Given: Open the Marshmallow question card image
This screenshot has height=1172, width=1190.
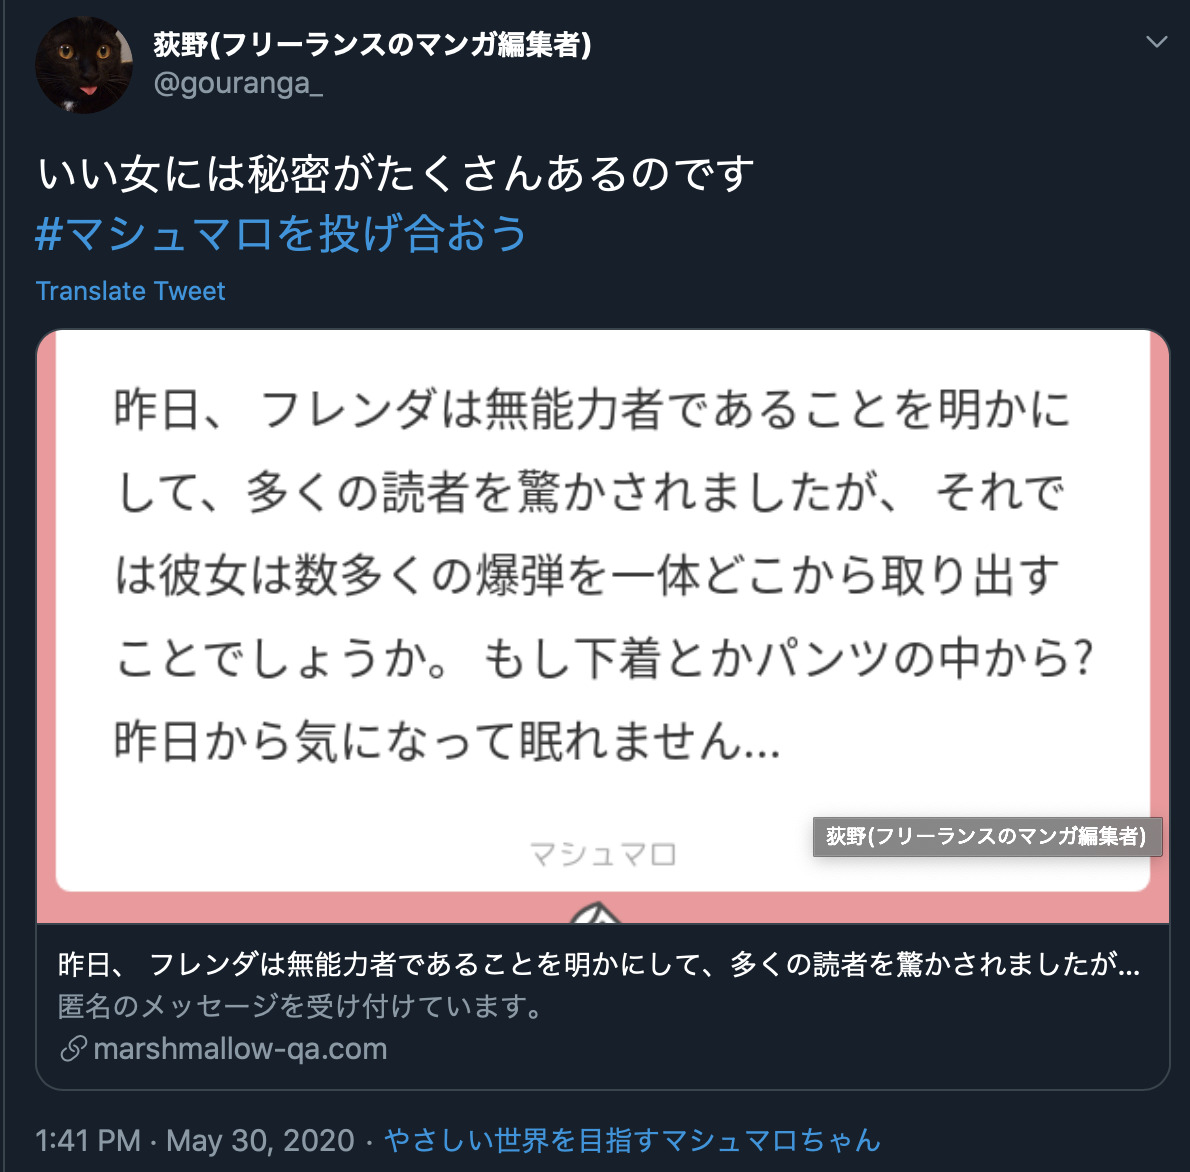Looking at the screenshot, I should pyautogui.click(x=603, y=626).
